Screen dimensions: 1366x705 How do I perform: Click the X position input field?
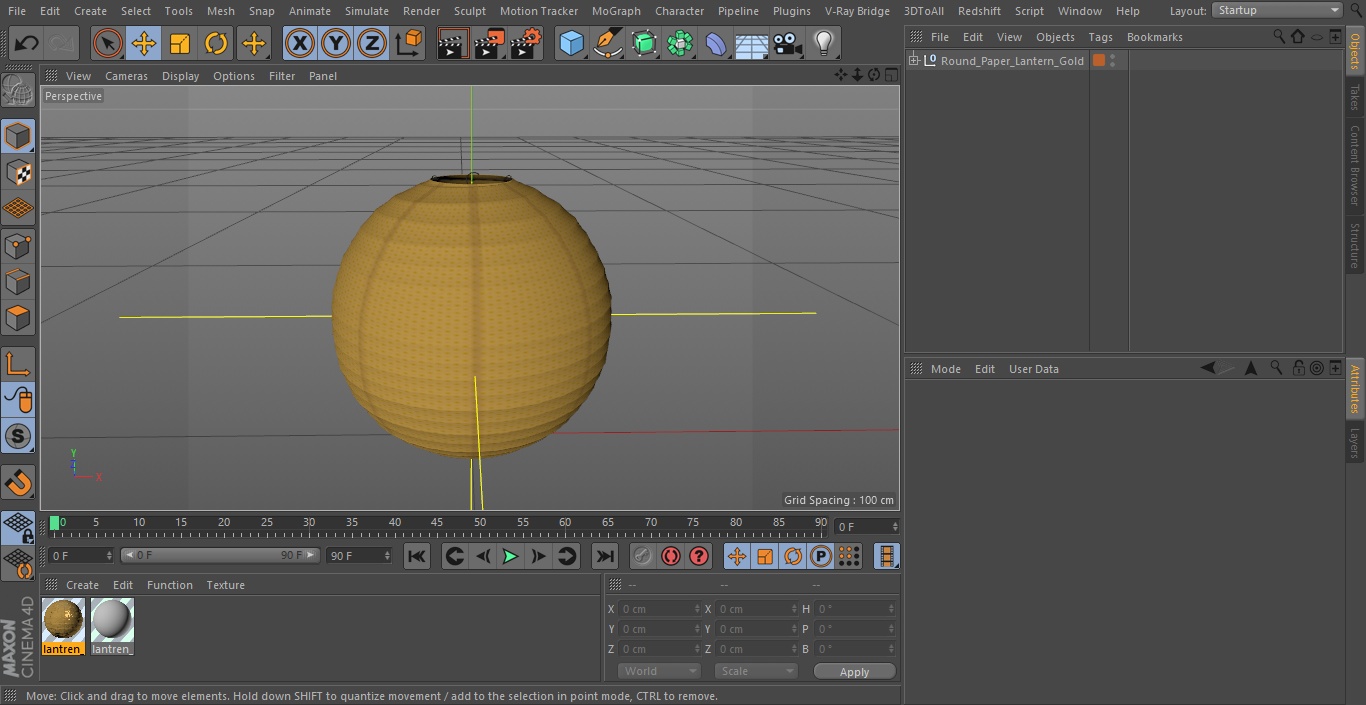pyautogui.click(x=659, y=609)
